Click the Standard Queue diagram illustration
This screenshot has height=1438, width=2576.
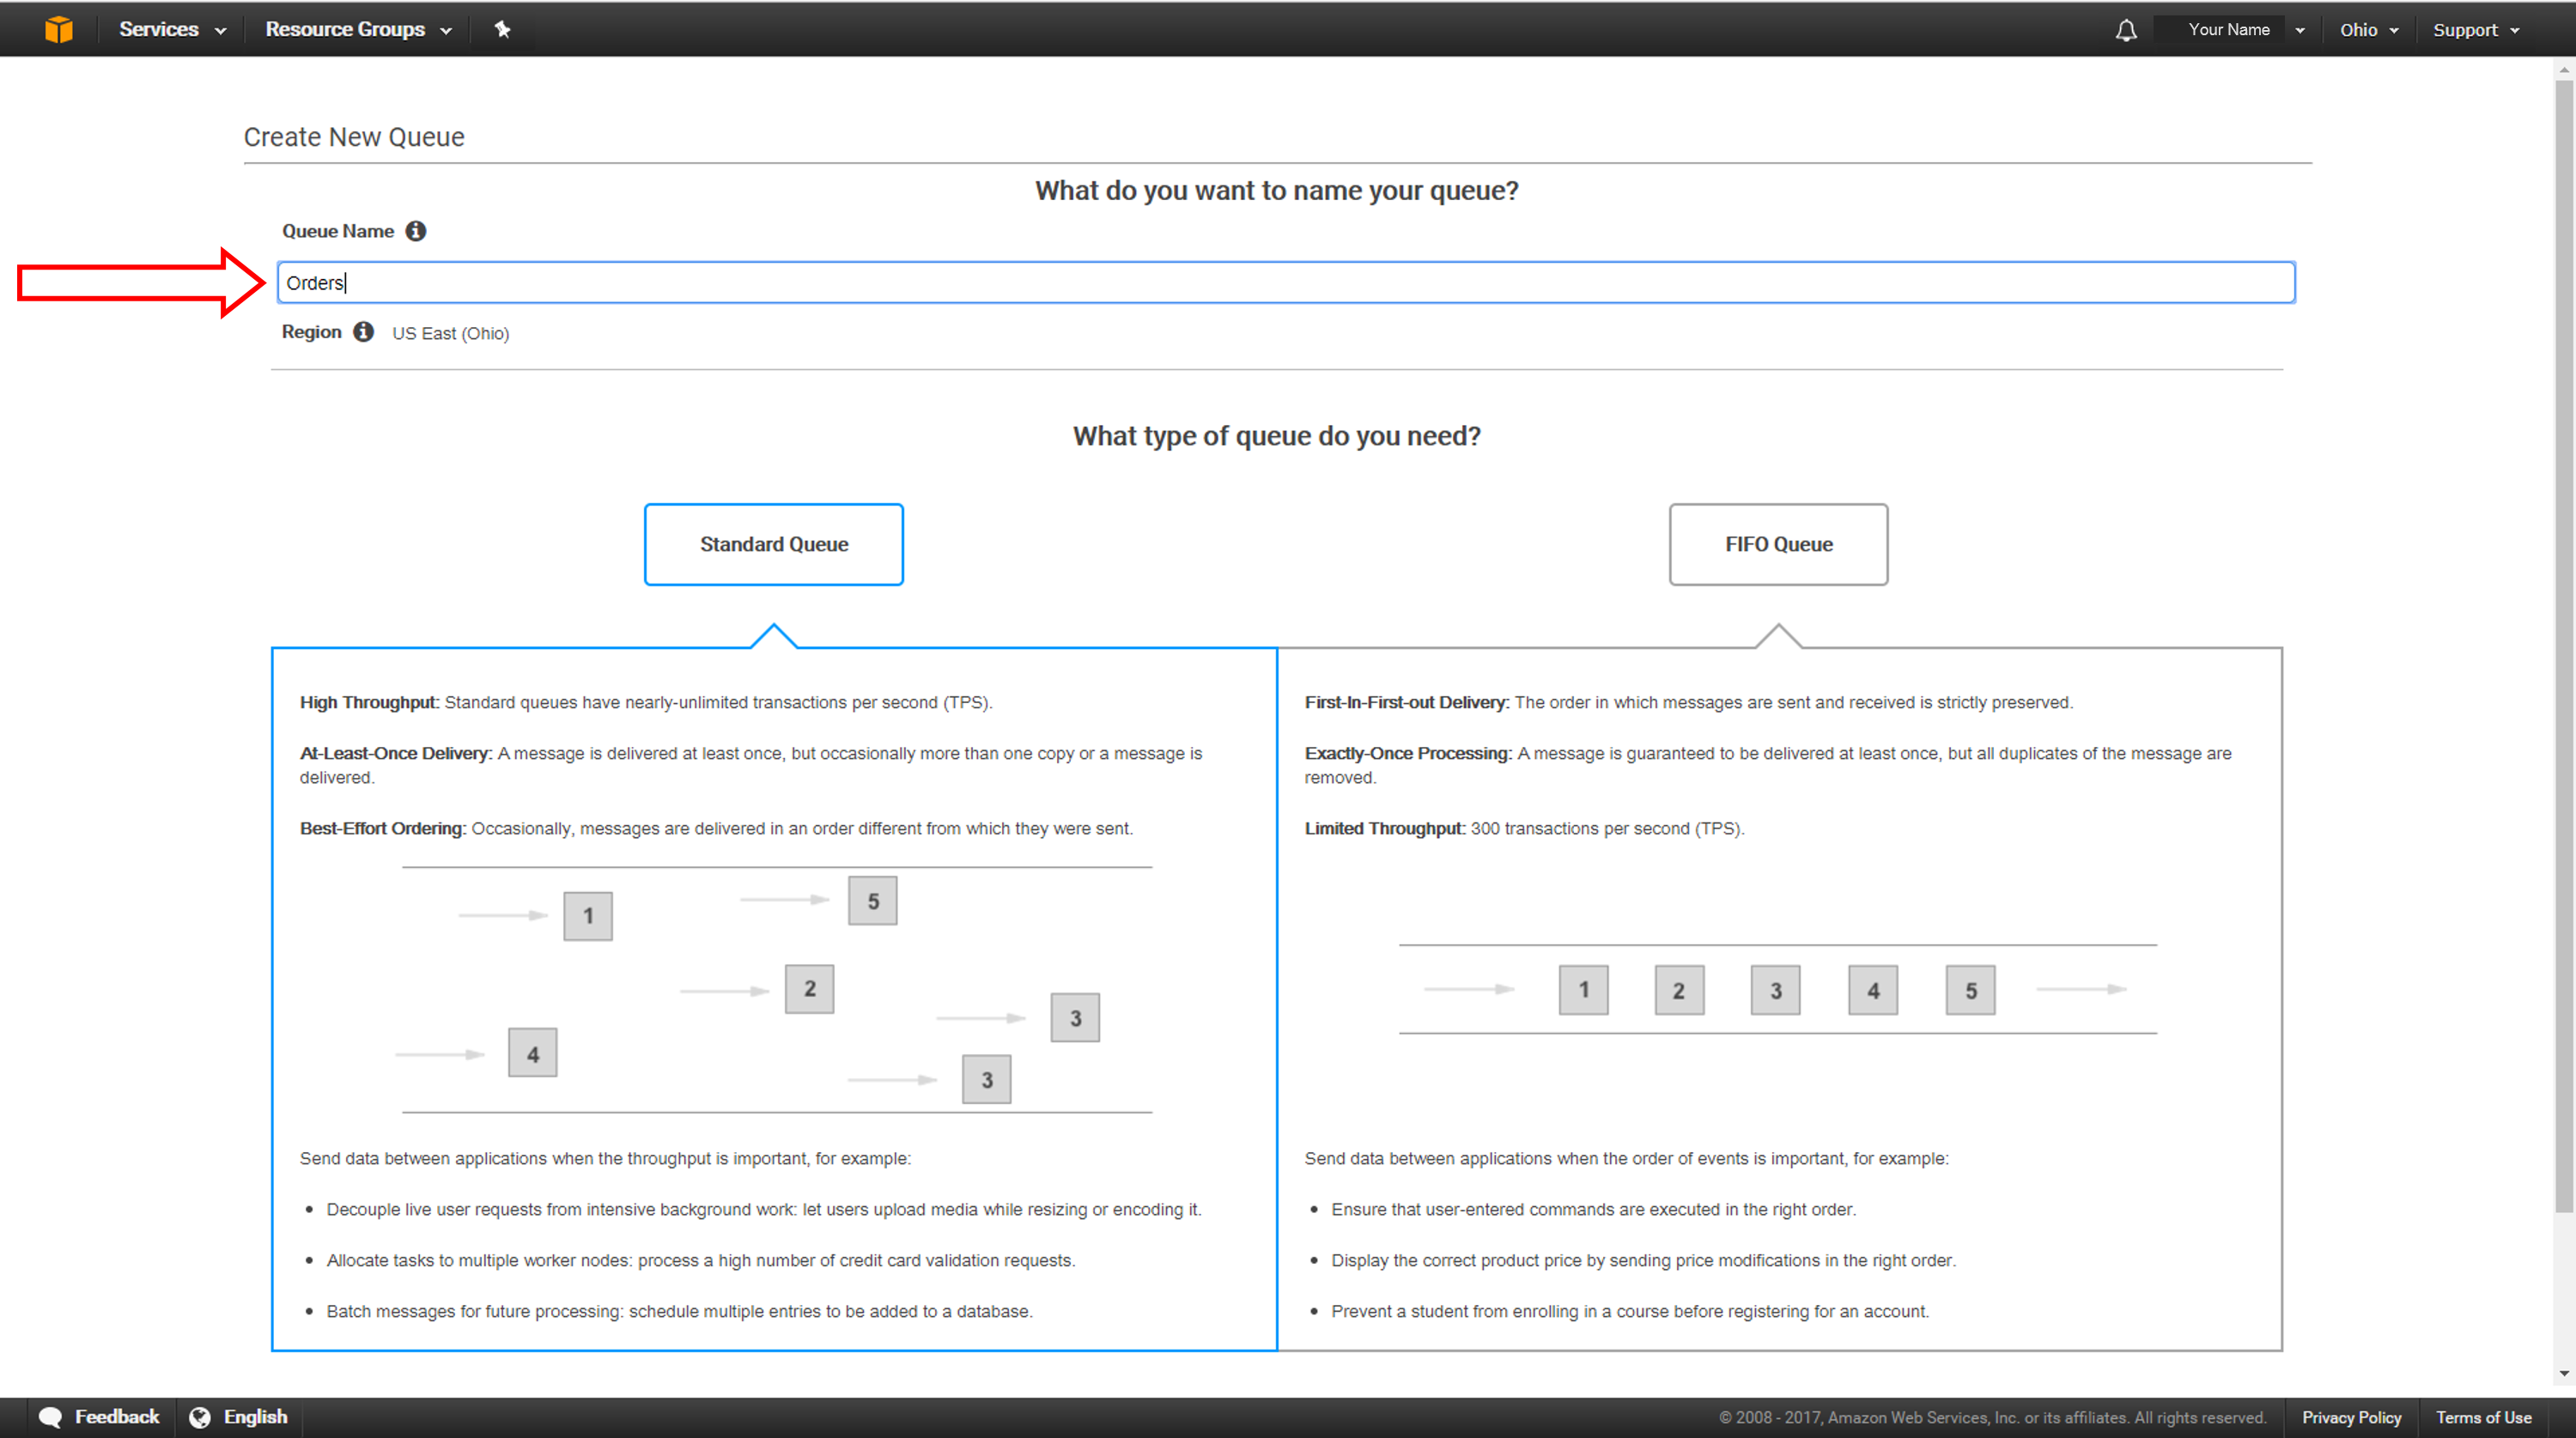(773, 991)
